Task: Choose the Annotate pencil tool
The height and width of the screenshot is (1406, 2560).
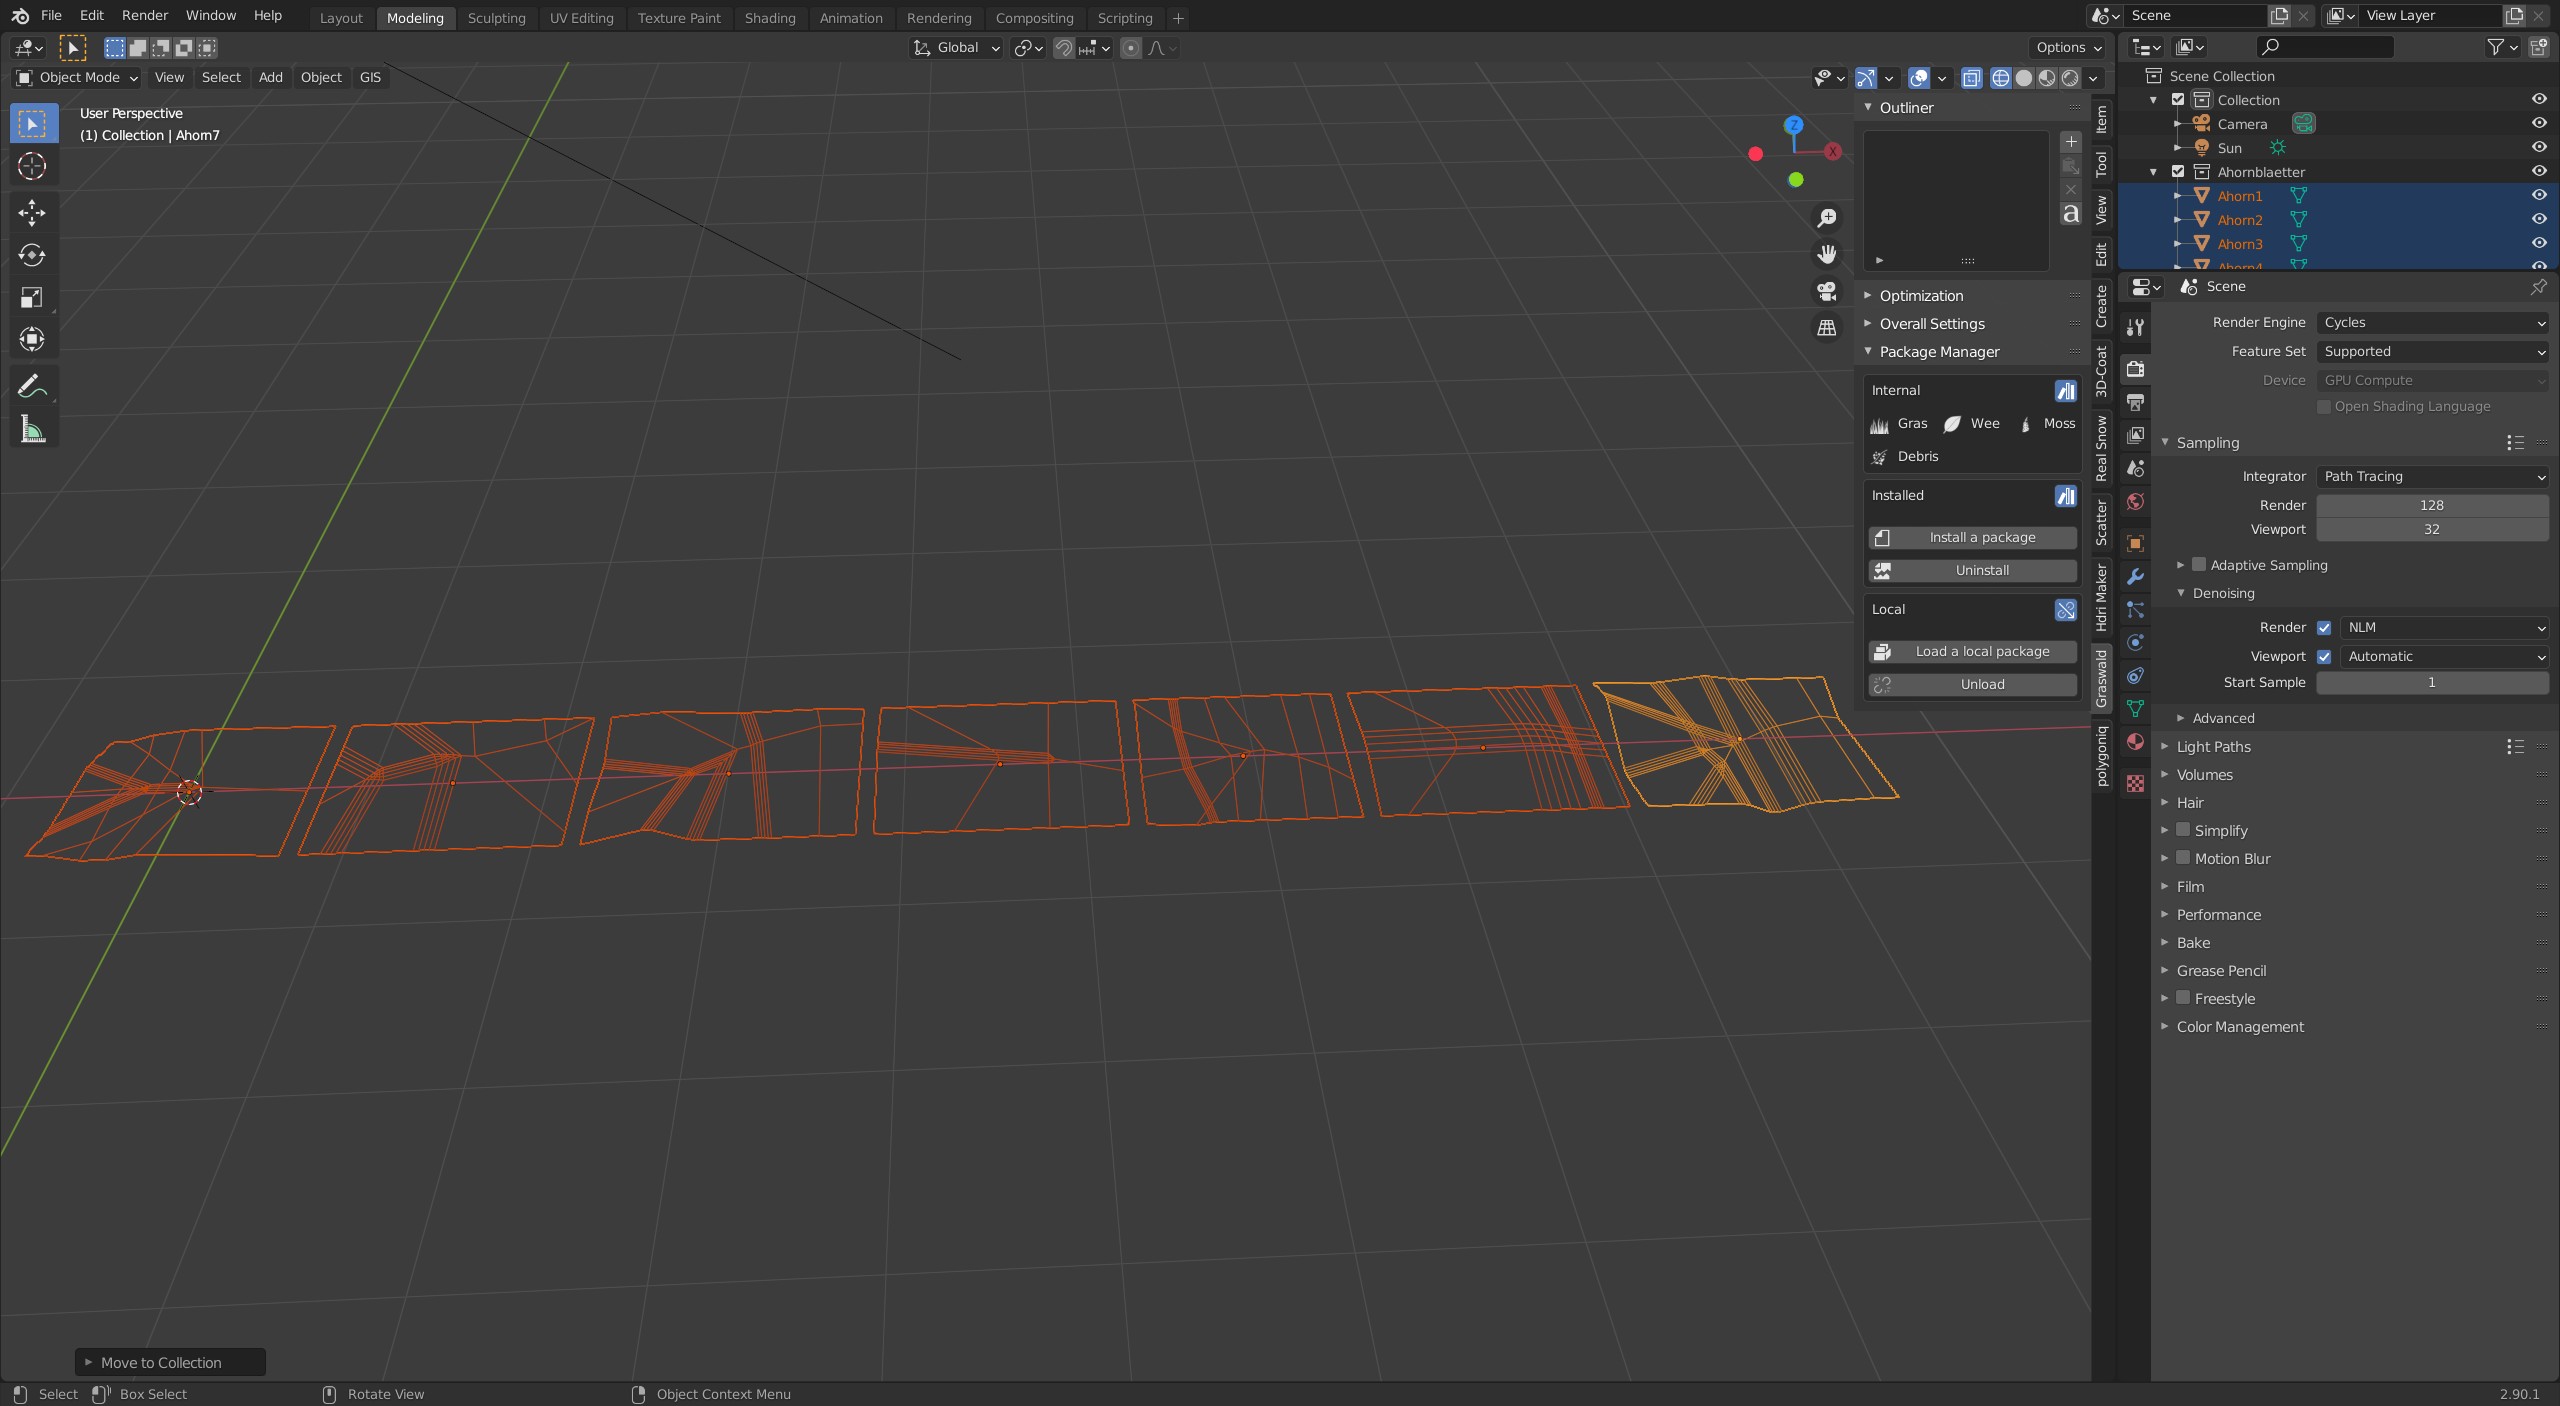Action: (32, 386)
